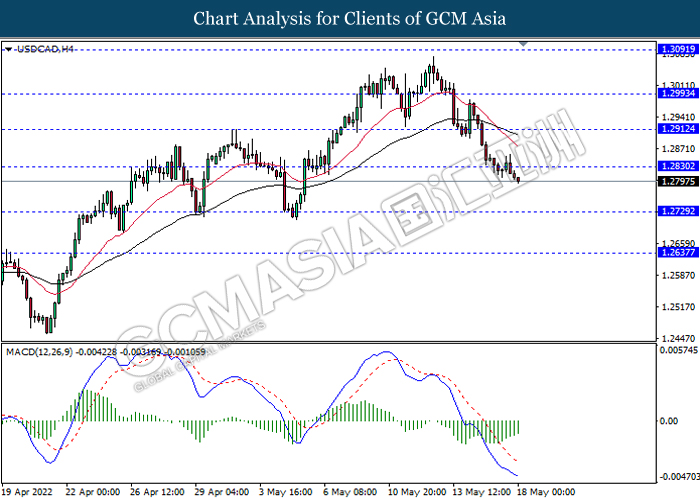Click the 19 Apr 2022 date label

pyautogui.click(x=27, y=492)
